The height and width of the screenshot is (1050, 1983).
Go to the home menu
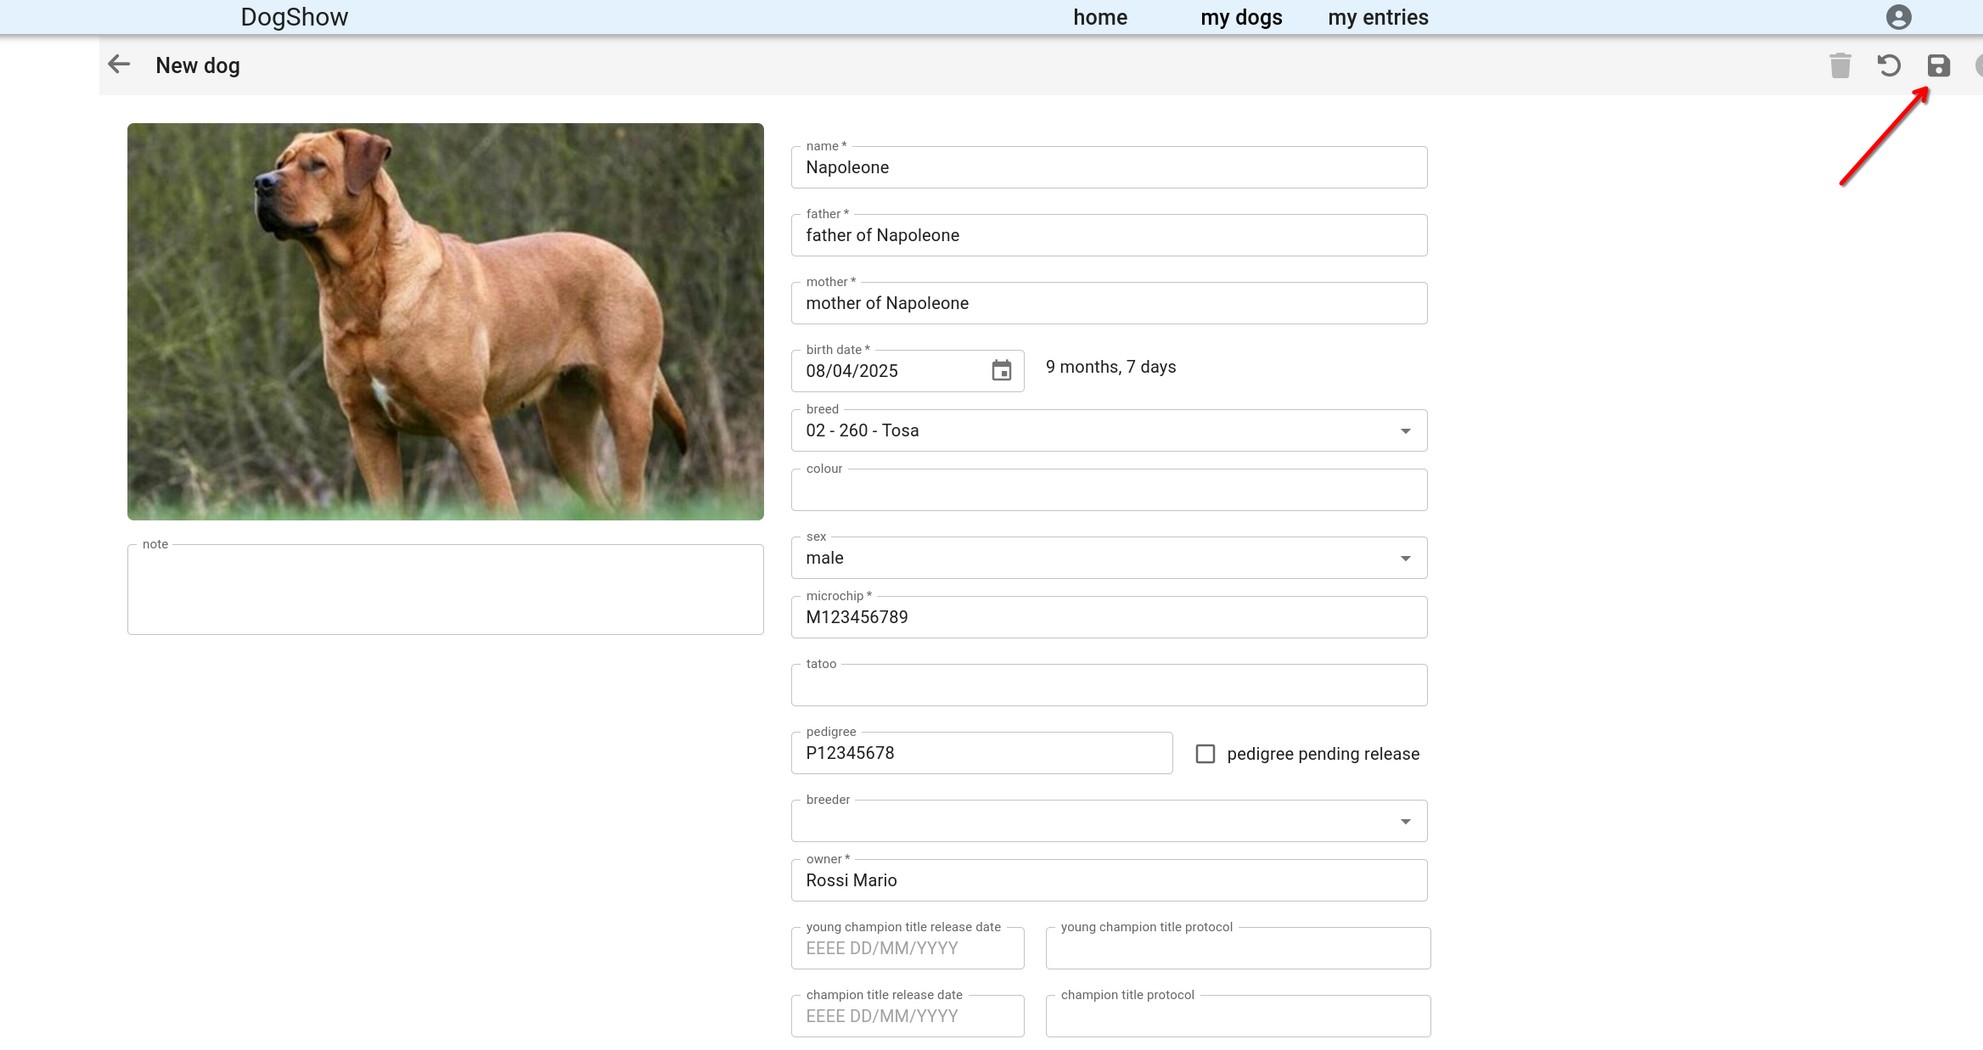click(1100, 17)
